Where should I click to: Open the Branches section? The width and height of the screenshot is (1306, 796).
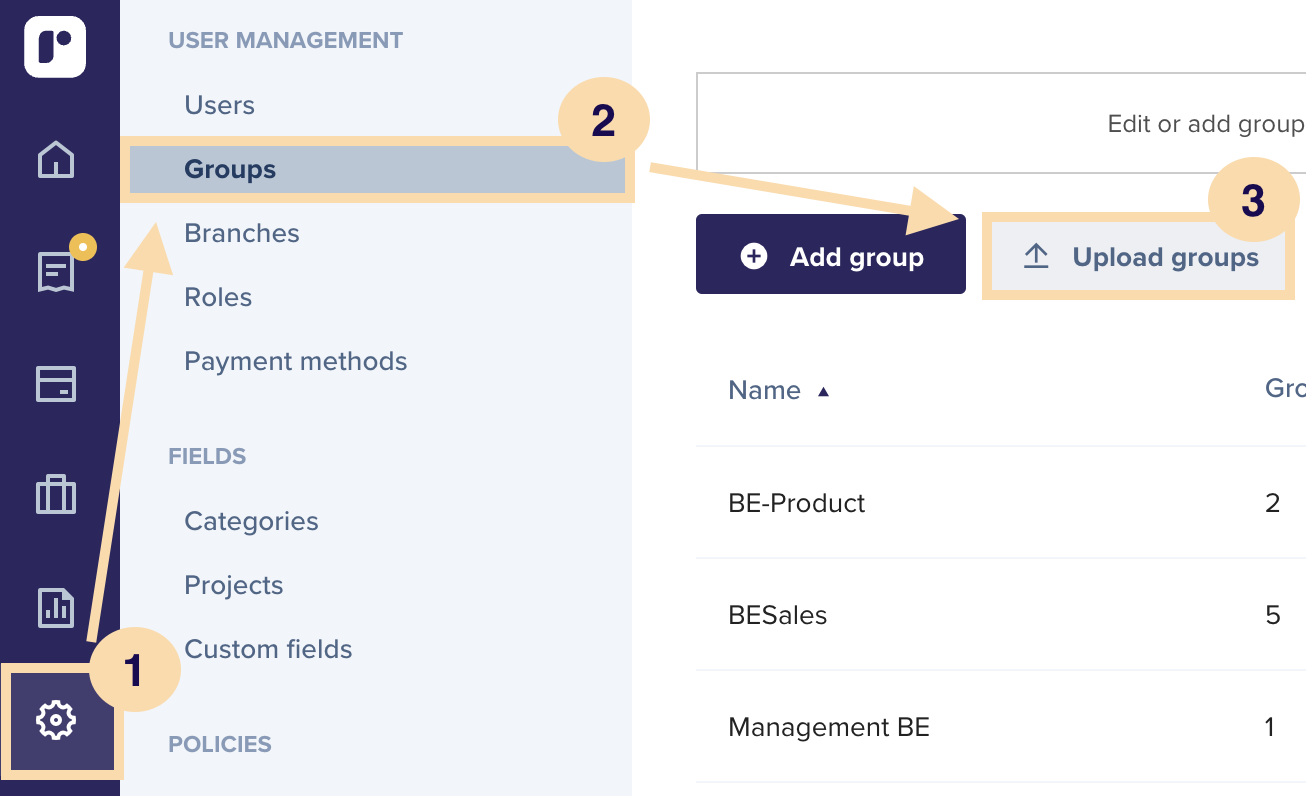click(x=242, y=233)
